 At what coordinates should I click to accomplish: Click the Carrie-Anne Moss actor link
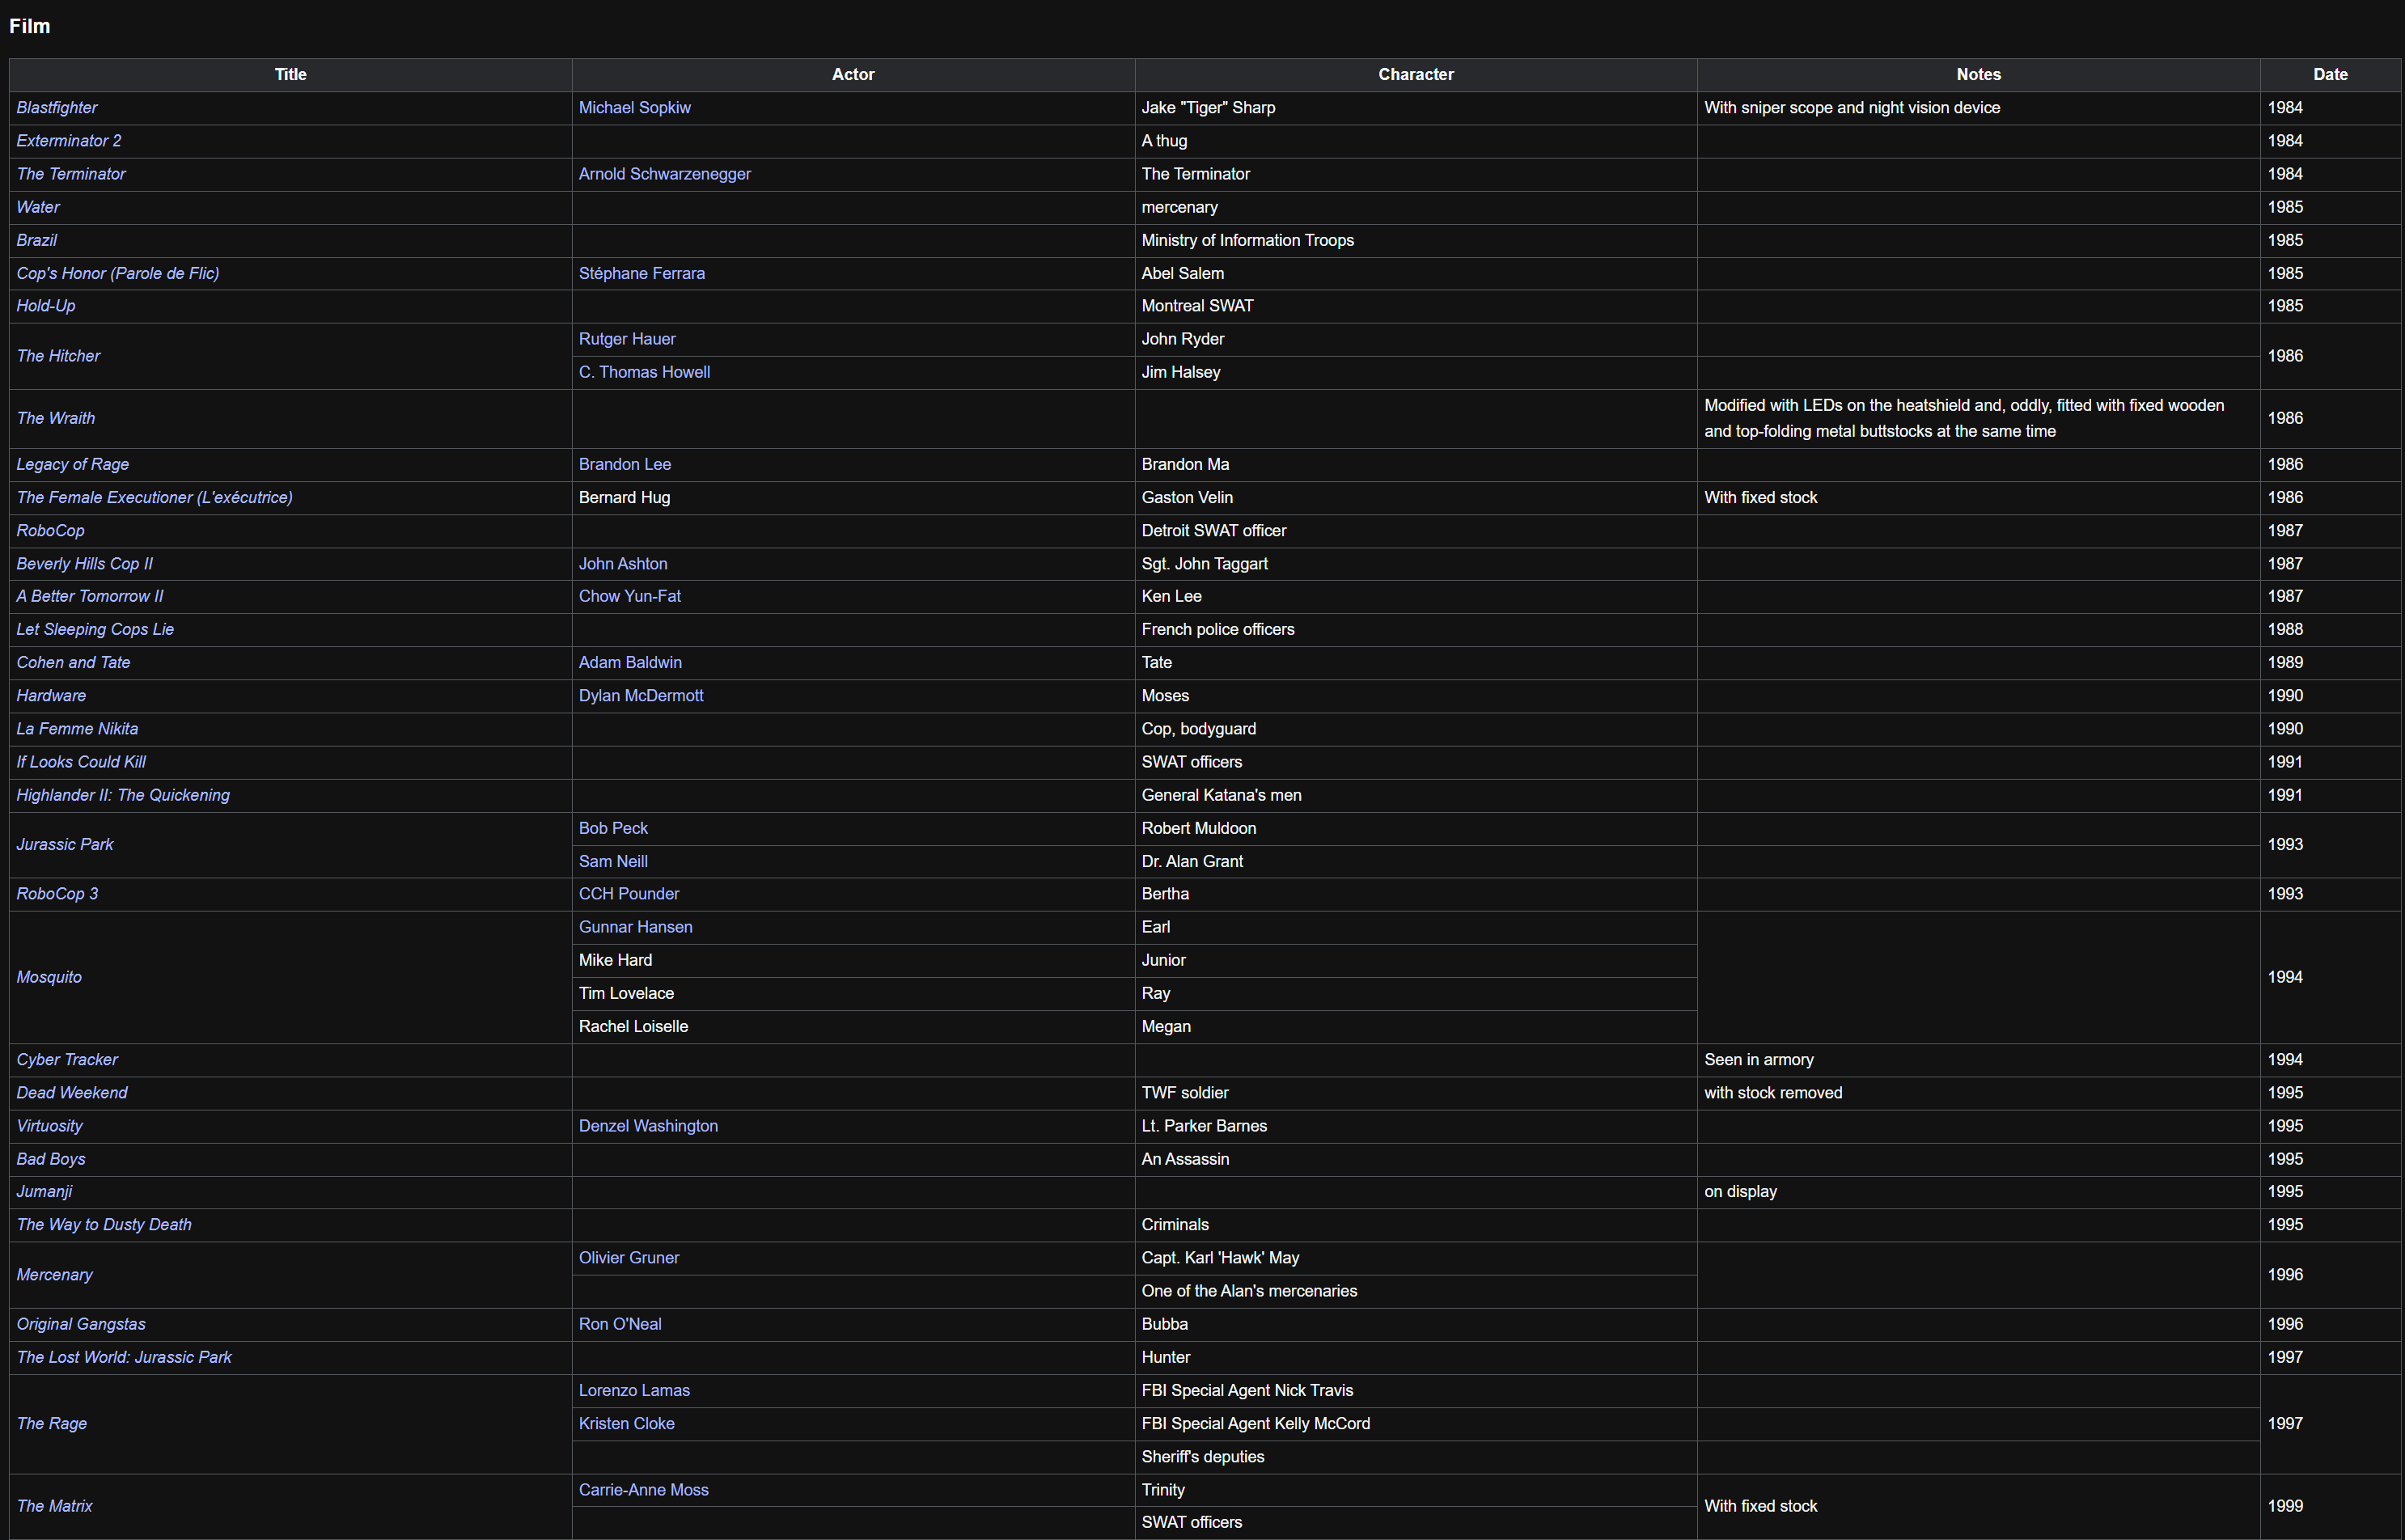coord(644,1490)
